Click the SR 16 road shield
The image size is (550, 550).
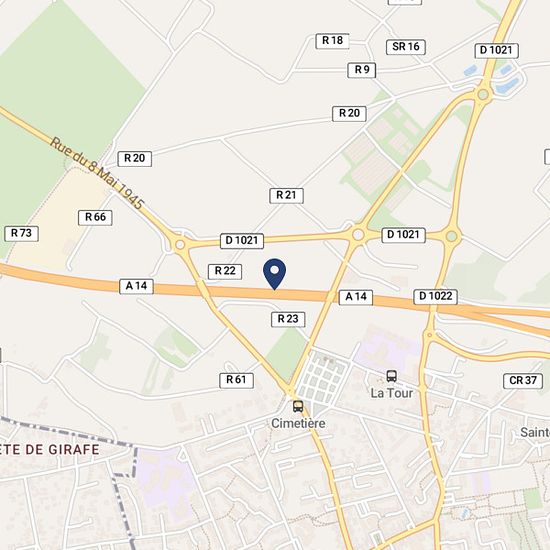(406, 47)
